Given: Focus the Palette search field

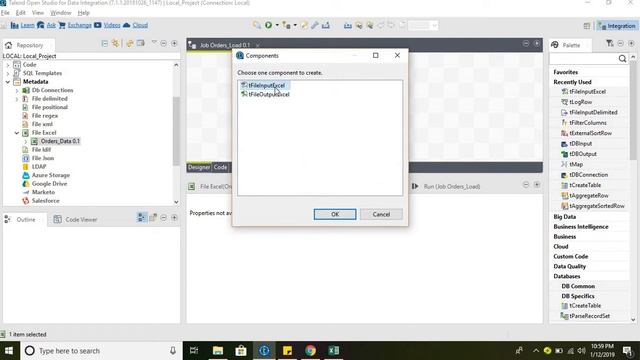Looking at the screenshot, I should 584,59.
